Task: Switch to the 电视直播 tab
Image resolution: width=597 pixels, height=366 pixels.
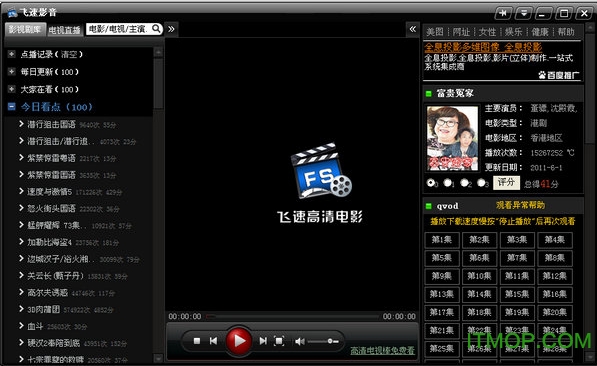Action: (65, 30)
